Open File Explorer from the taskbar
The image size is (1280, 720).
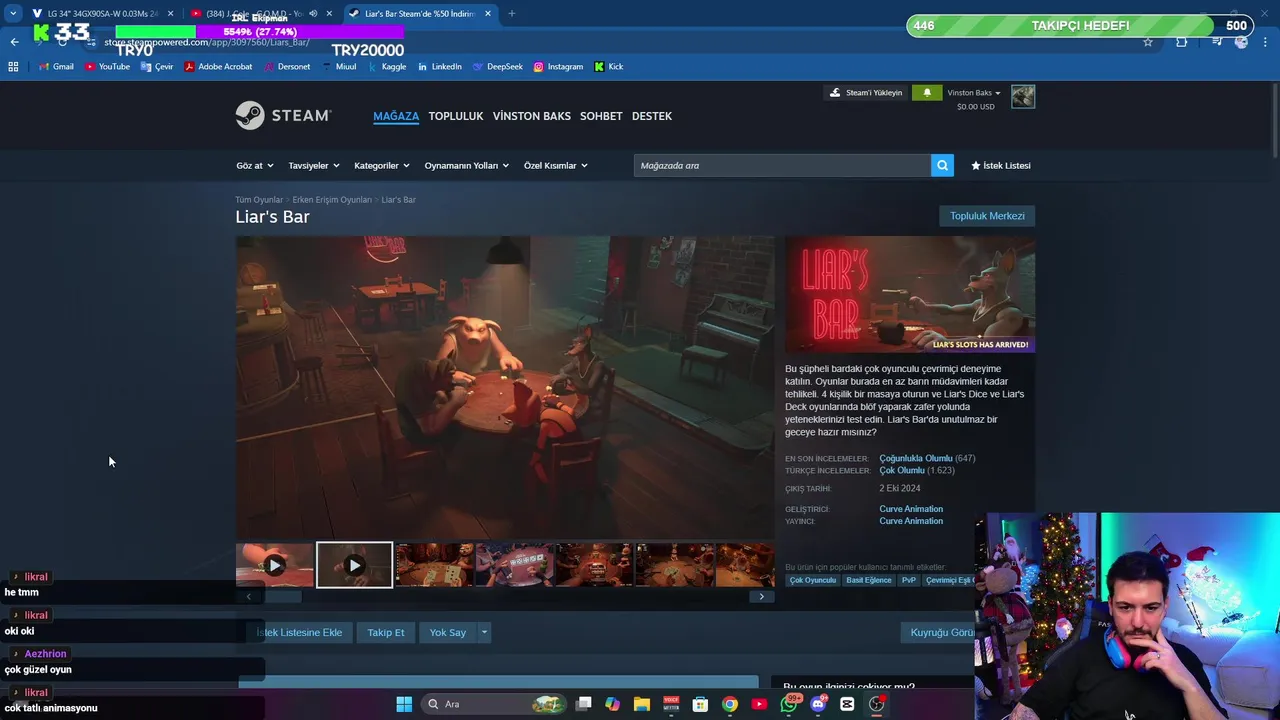642,704
